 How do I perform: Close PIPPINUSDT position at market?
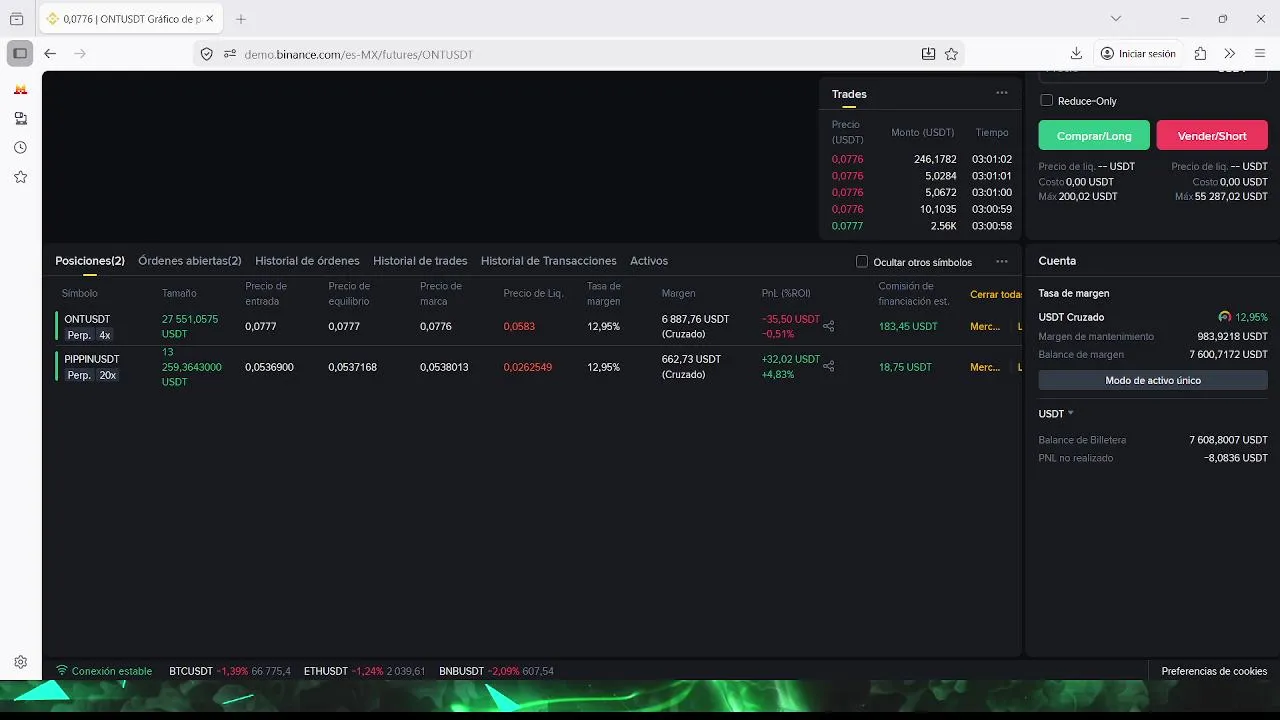985,367
